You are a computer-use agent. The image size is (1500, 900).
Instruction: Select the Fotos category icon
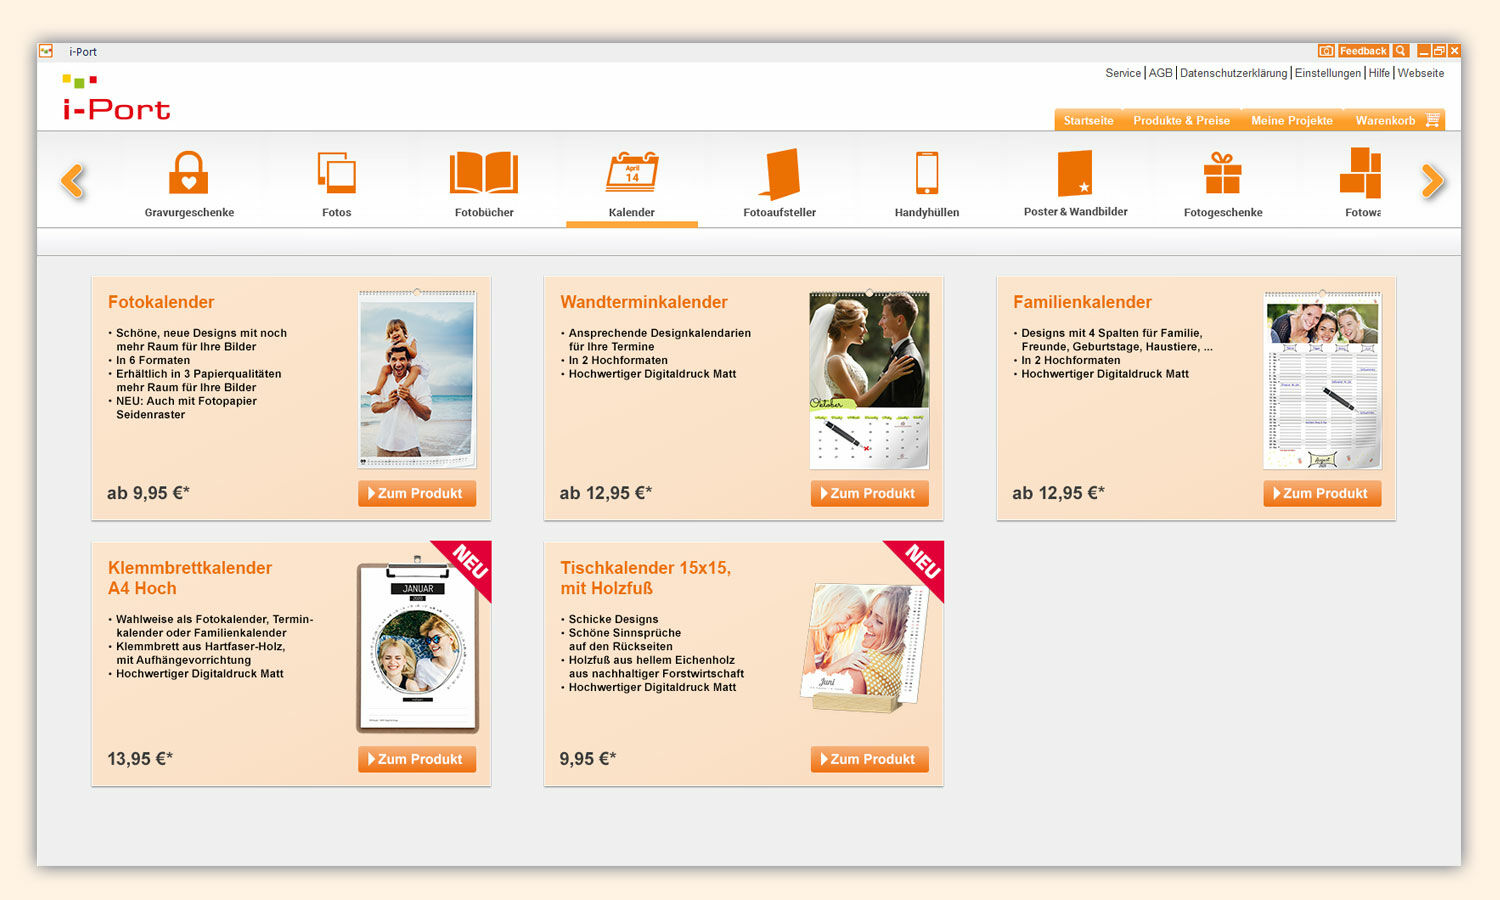(336, 173)
